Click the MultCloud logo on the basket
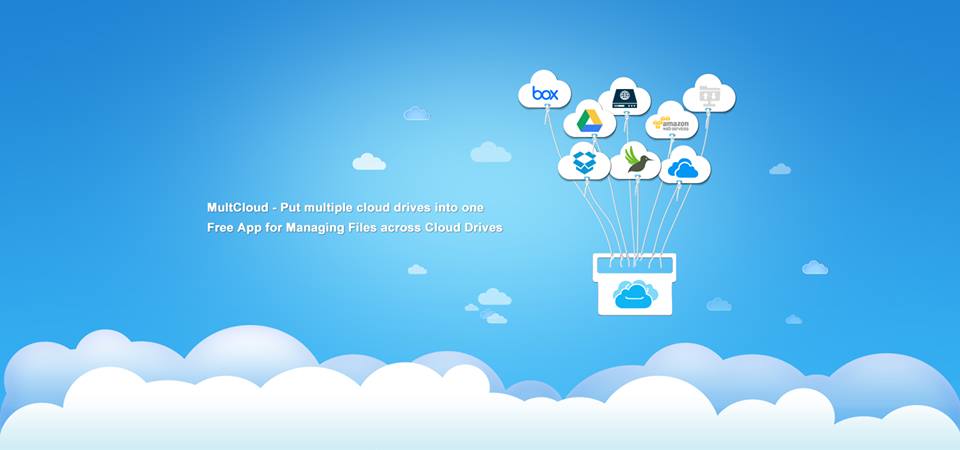This screenshot has width=960, height=450. point(636,294)
